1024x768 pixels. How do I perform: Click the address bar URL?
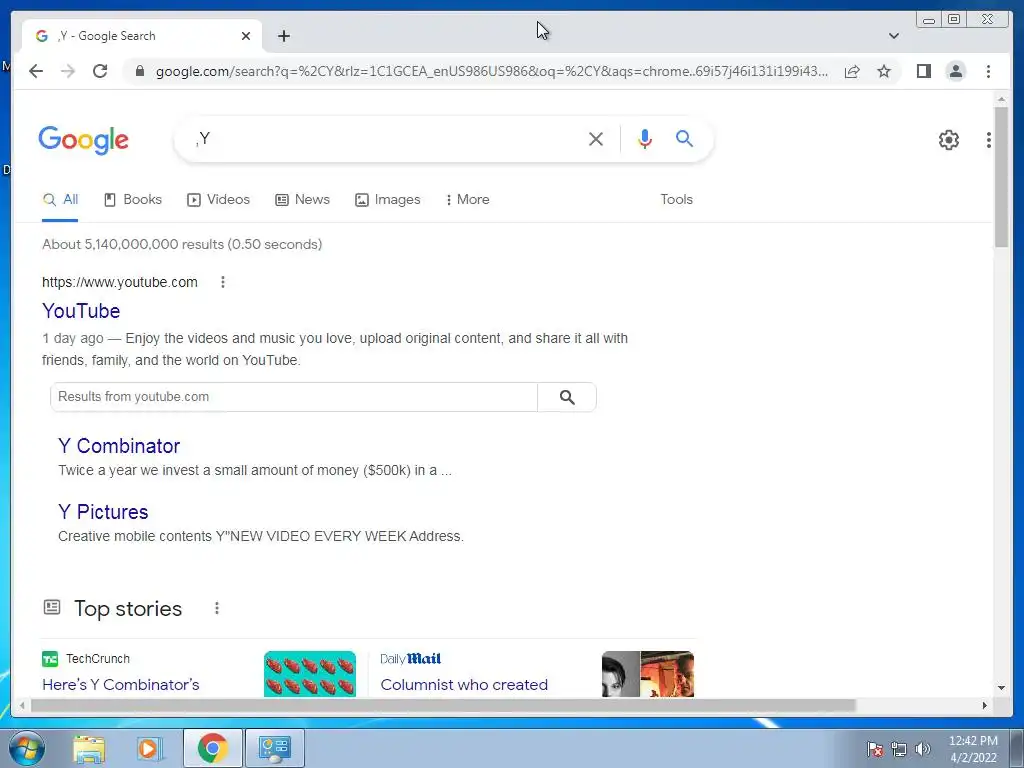click(x=492, y=71)
